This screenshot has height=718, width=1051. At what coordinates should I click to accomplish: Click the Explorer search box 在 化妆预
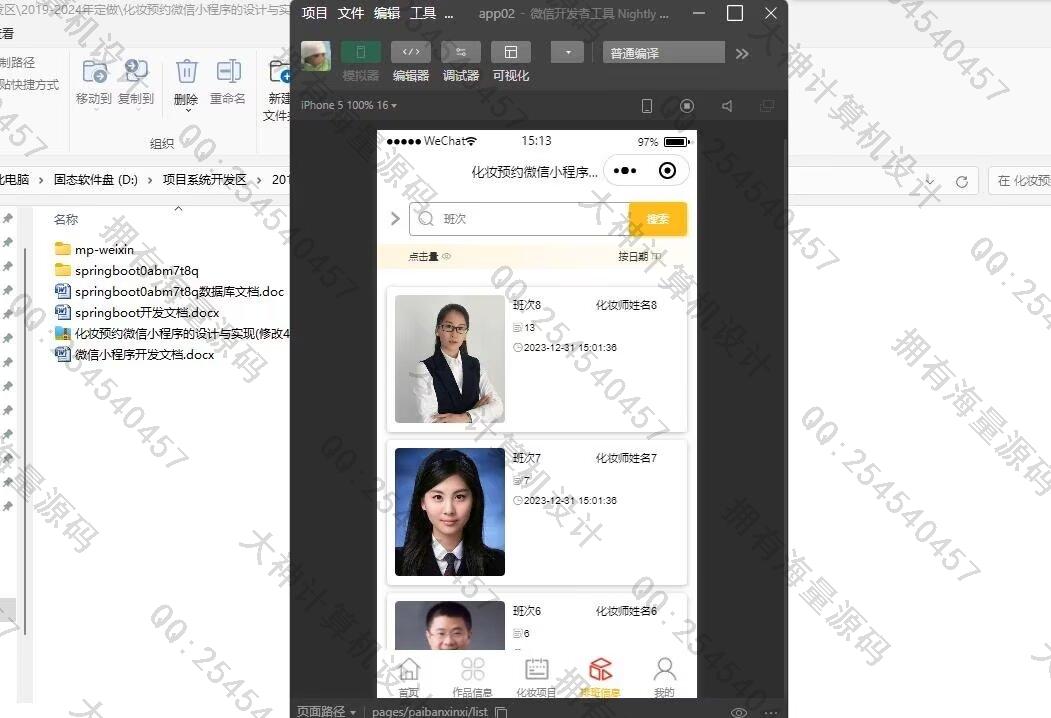pos(1019,181)
